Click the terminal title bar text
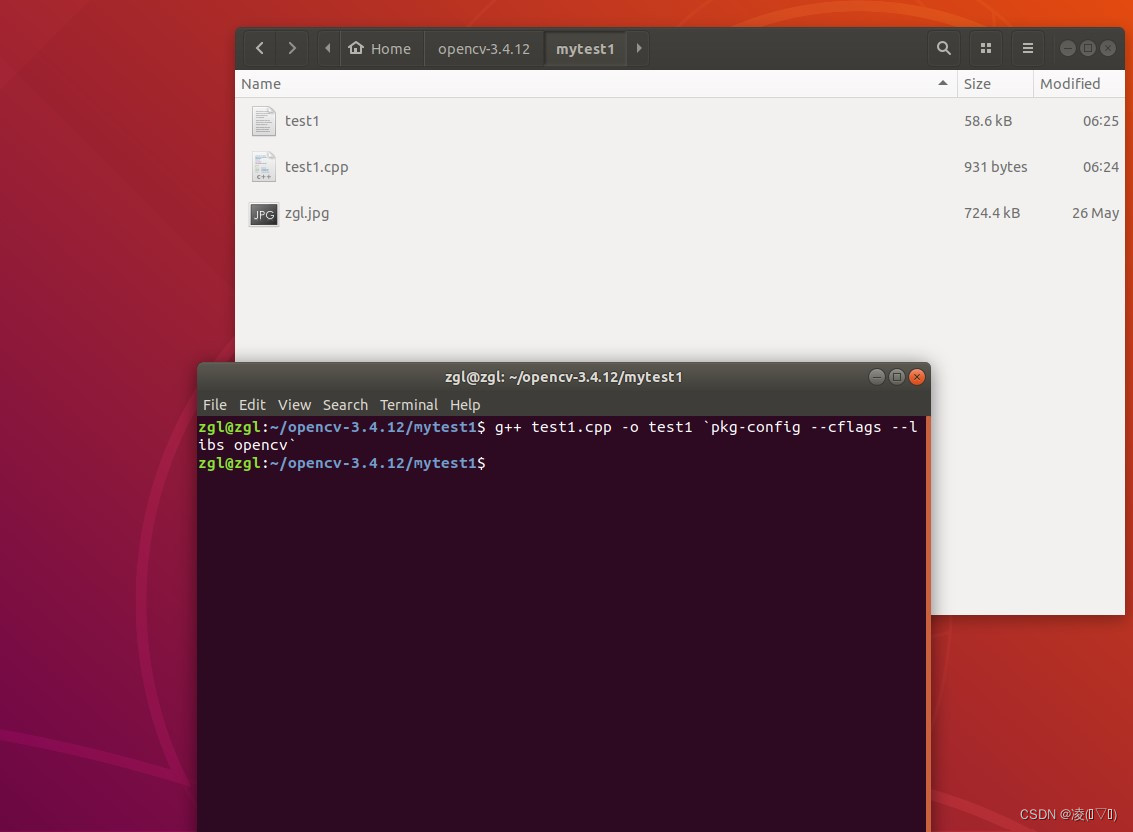Image resolution: width=1133 pixels, height=832 pixels. pyautogui.click(x=564, y=377)
